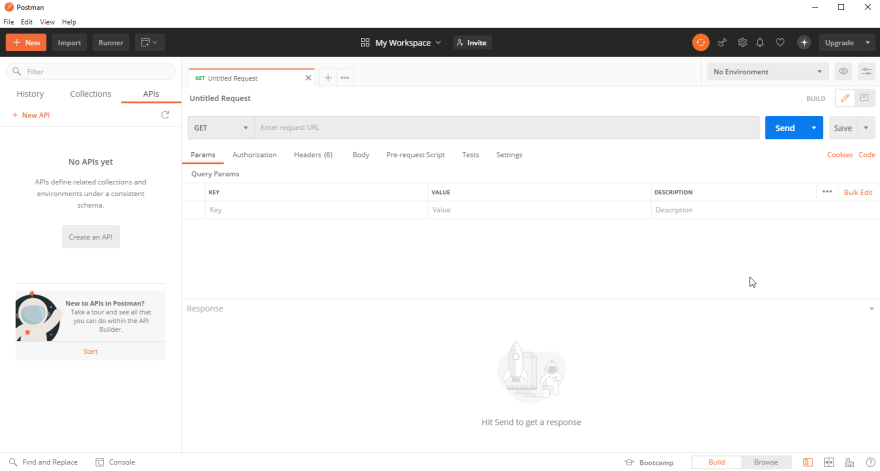Open the Send button dropdown arrow

click(813, 128)
